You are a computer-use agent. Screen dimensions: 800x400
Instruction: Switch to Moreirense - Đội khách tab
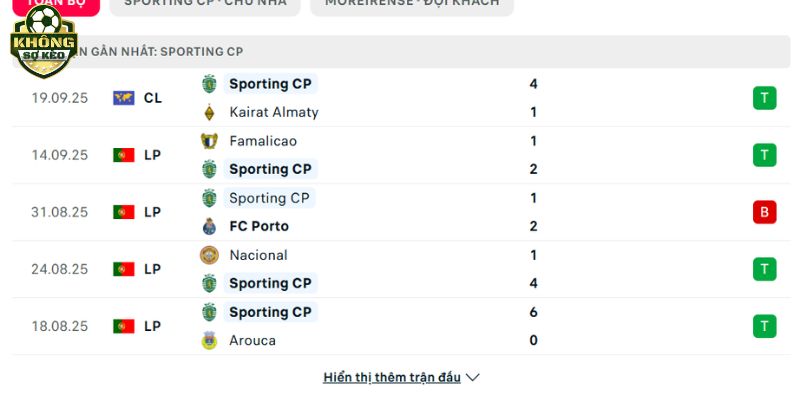pos(412,5)
